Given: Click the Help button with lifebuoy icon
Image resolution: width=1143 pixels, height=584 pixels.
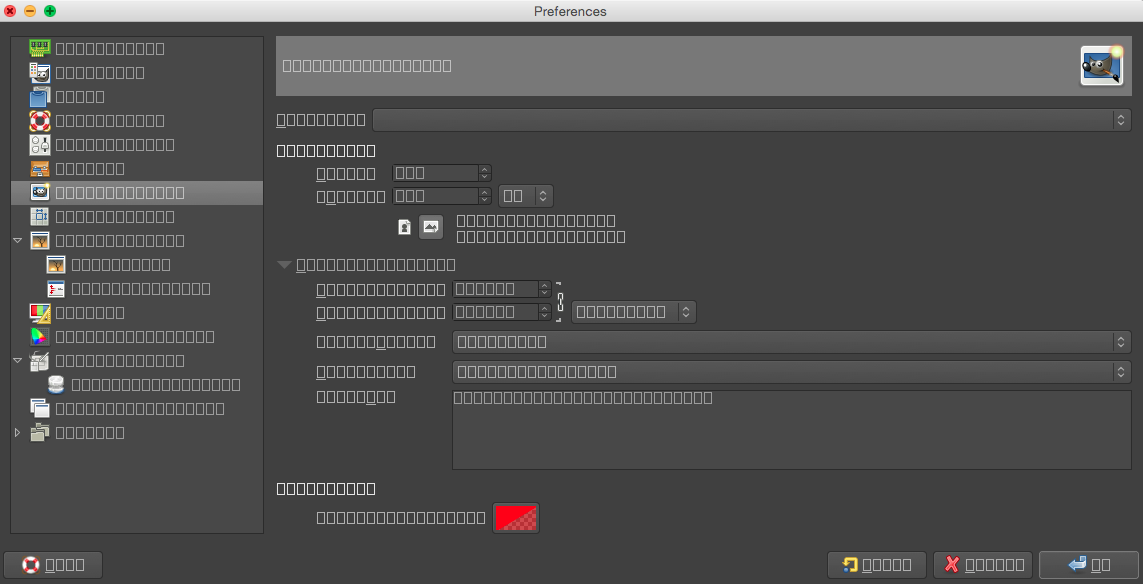Looking at the screenshot, I should [53, 565].
